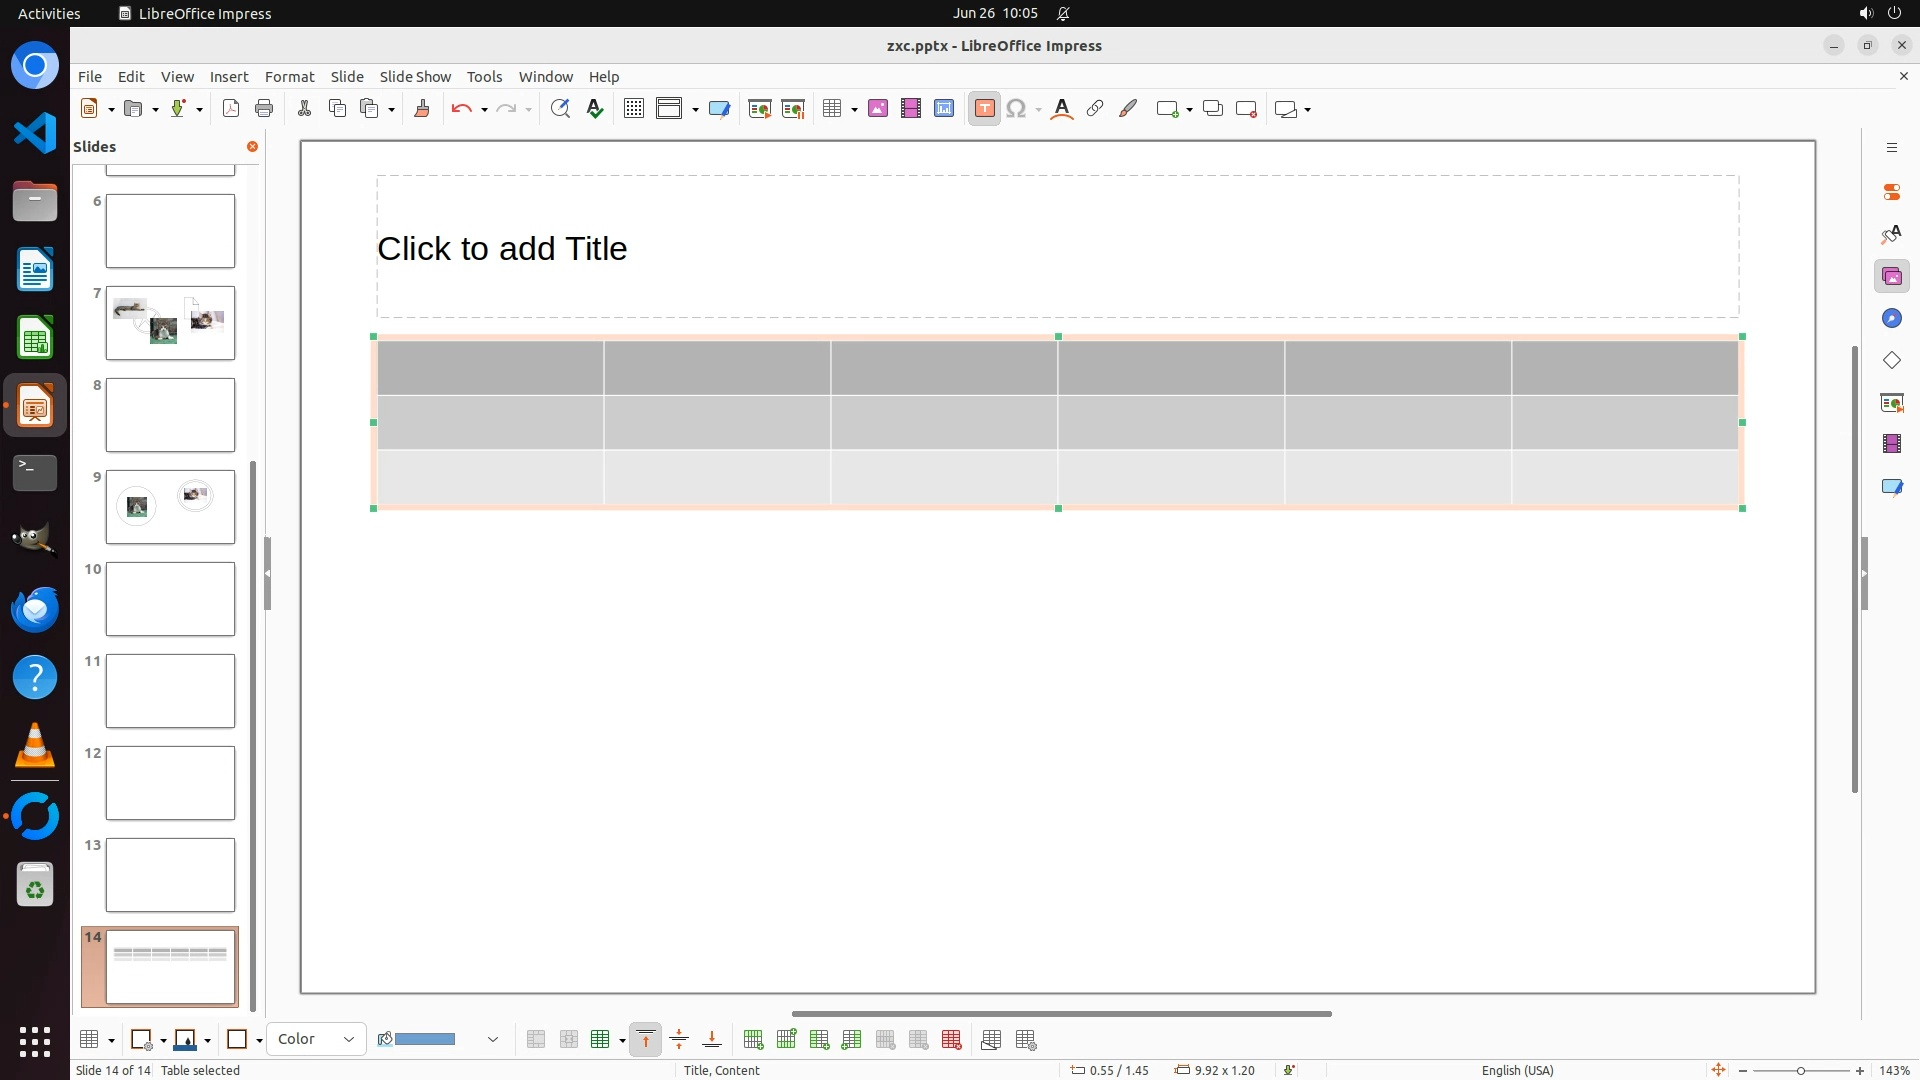The width and height of the screenshot is (1920, 1080).
Task: Toggle Center Vertically for the table cells
Action: coord(679,1040)
